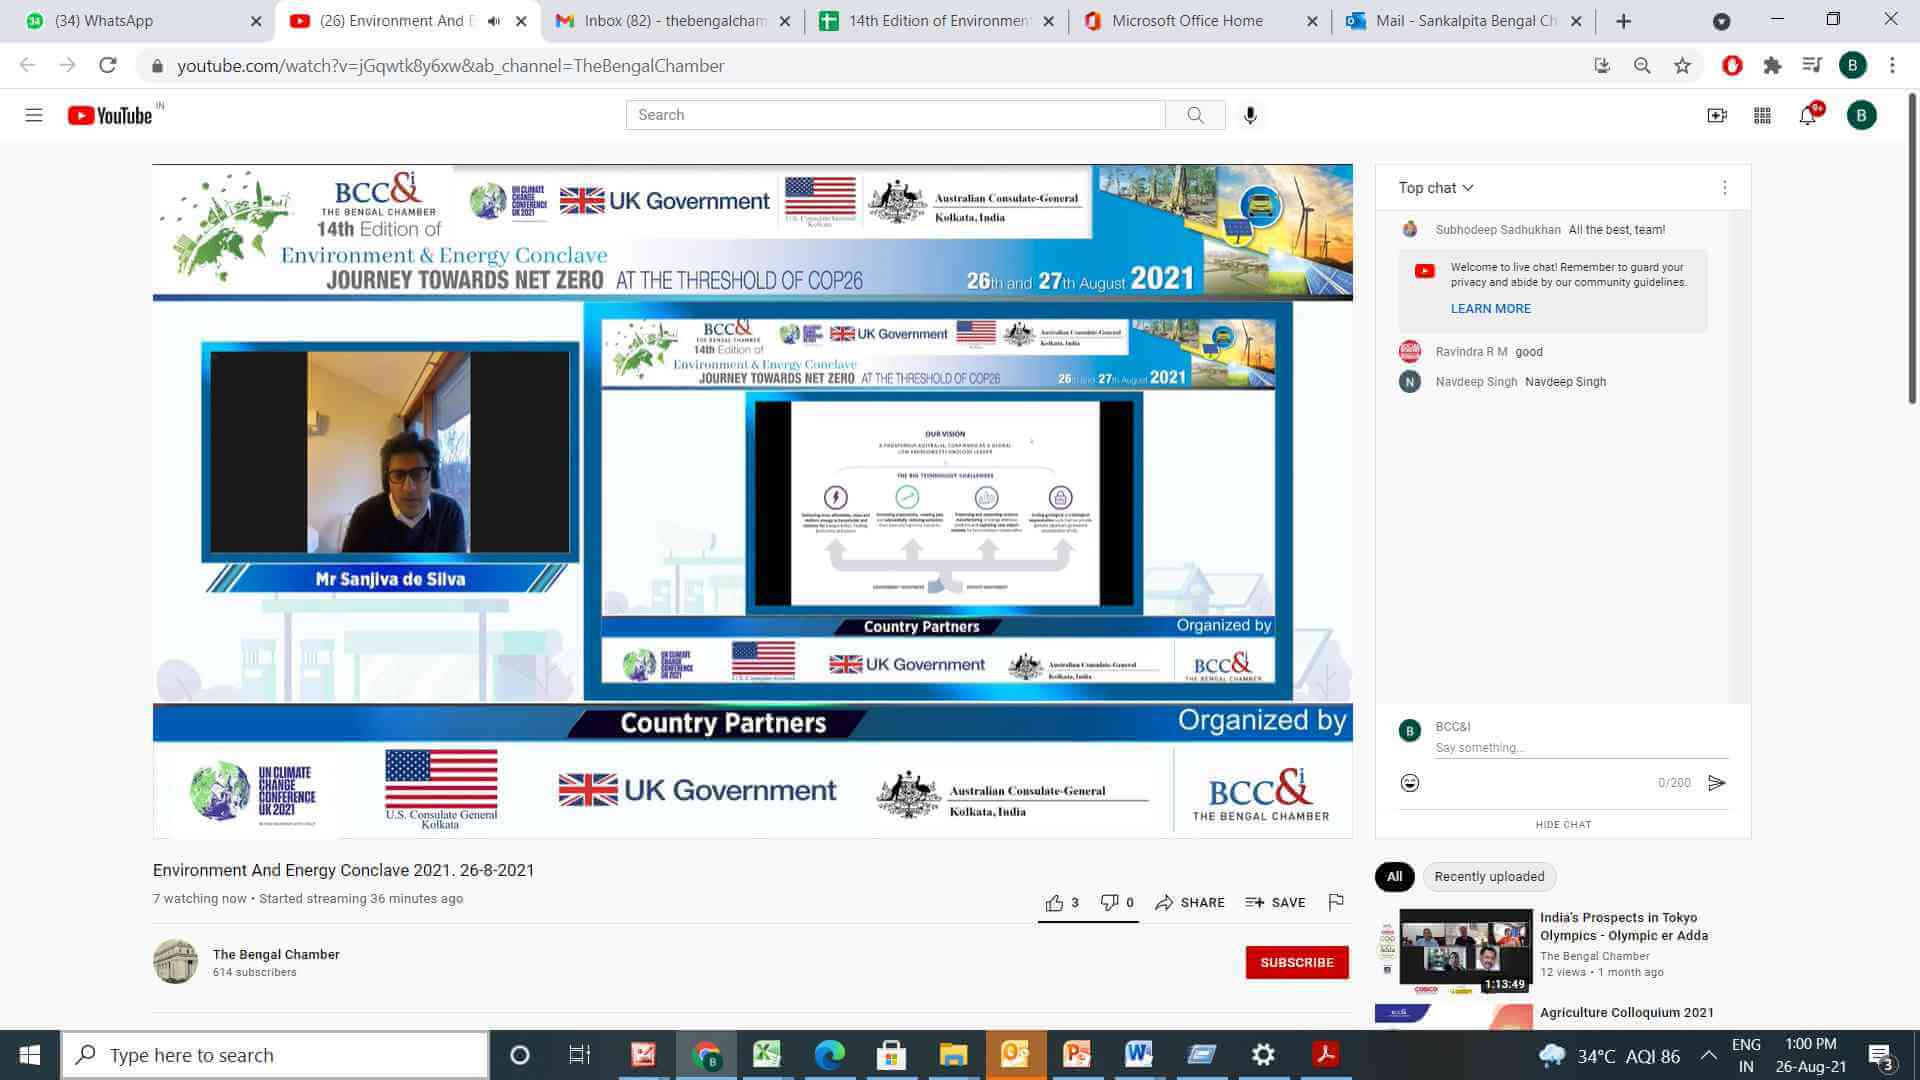Open File Explorer from the taskbar
The image size is (1920, 1080).
(x=953, y=1055)
